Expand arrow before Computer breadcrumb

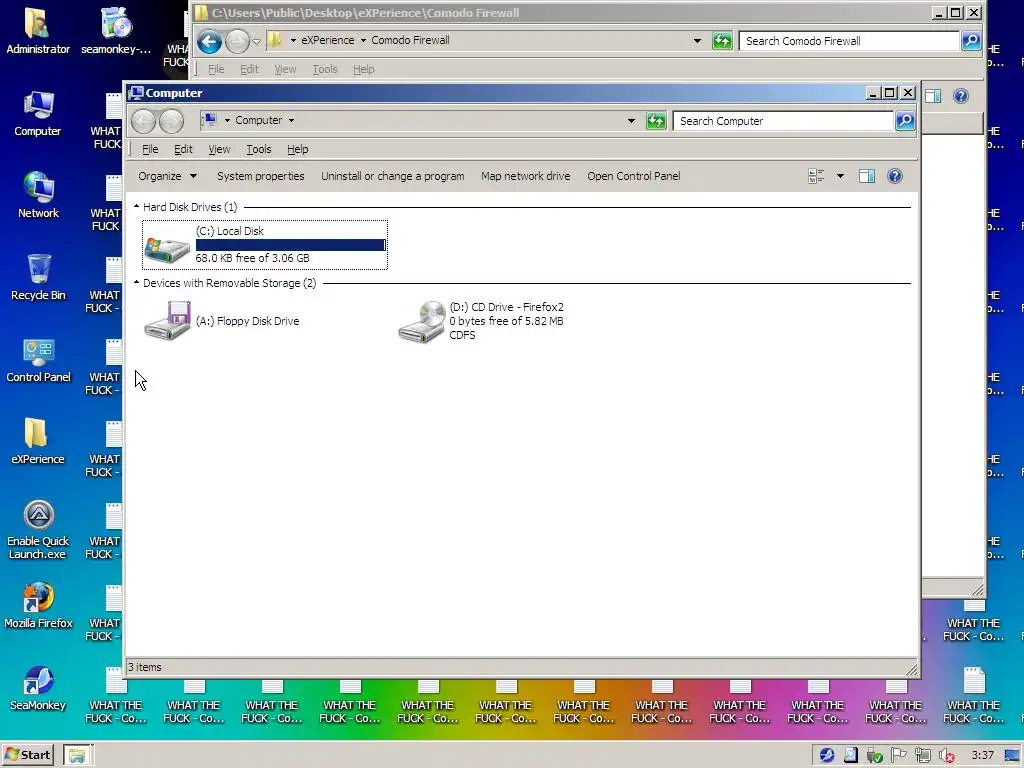227,120
